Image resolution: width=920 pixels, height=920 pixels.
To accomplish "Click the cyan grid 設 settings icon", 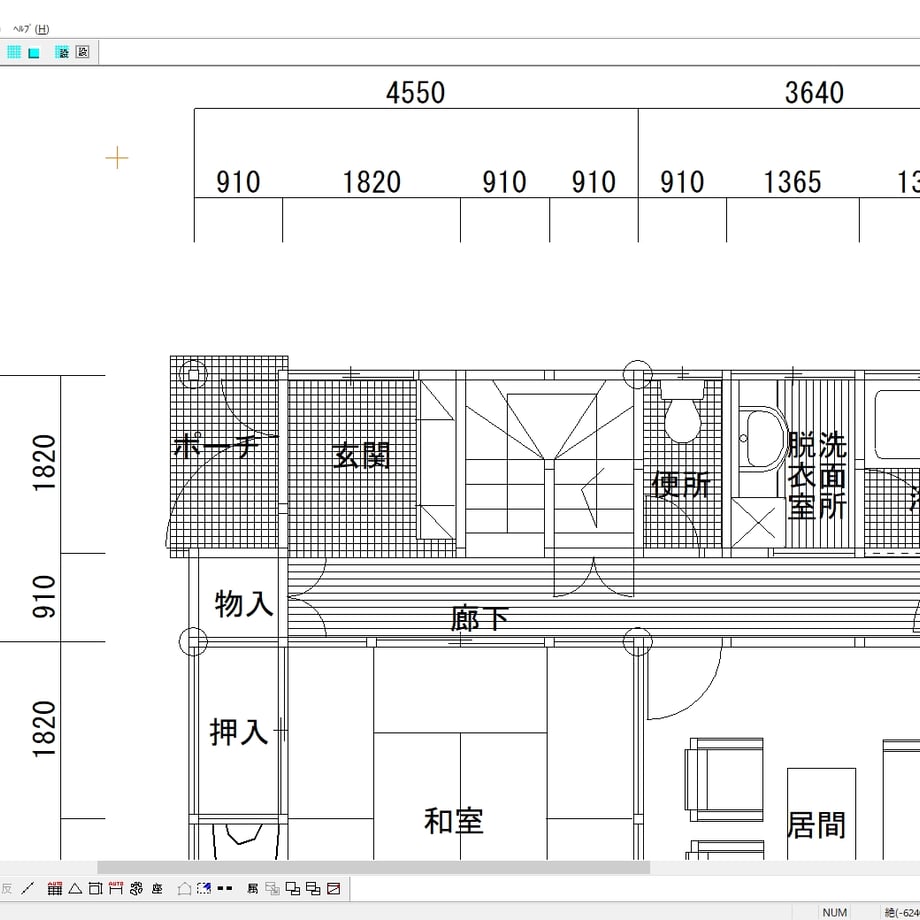I will click(62, 52).
